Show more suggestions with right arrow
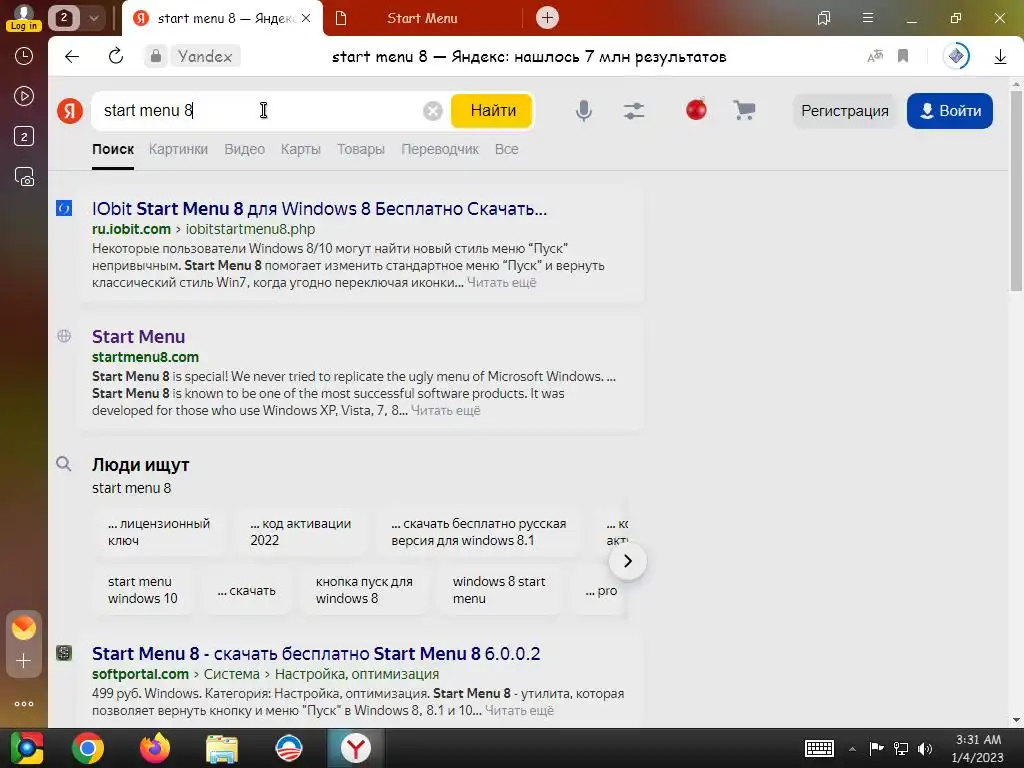 pyautogui.click(x=628, y=561)
